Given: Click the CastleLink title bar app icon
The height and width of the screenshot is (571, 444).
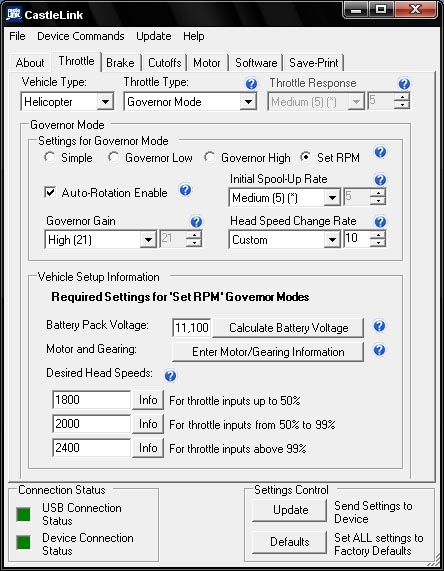Looking at the screenshot, I should [x=13, y=14].
